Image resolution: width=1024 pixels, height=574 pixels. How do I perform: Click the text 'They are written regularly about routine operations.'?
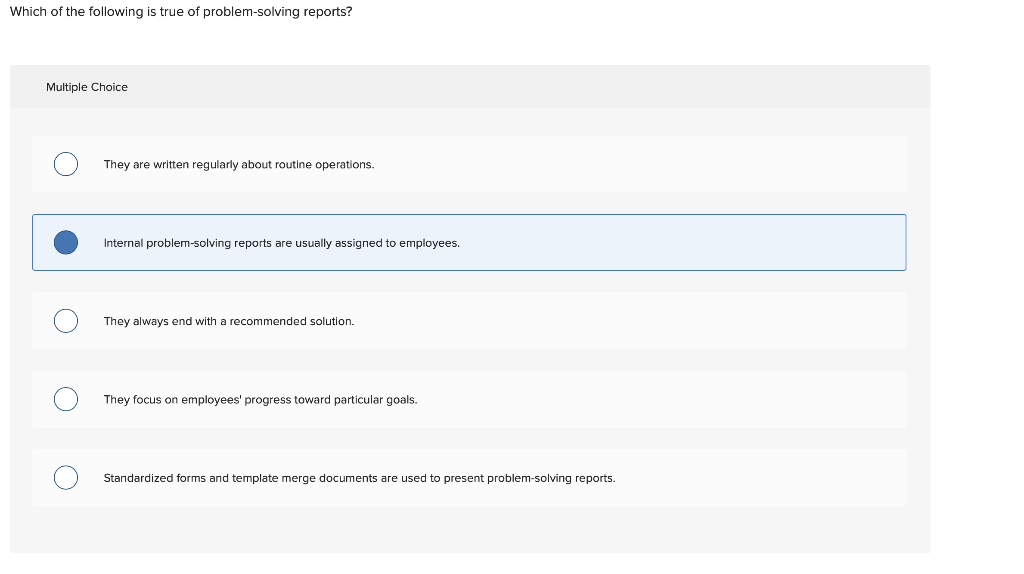[x=239, y=164]
